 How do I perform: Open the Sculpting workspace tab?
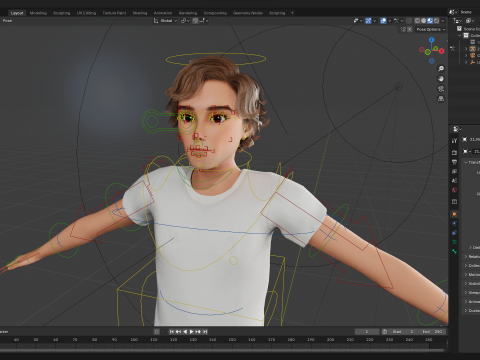pyautogui.click(x=61, y=13)
